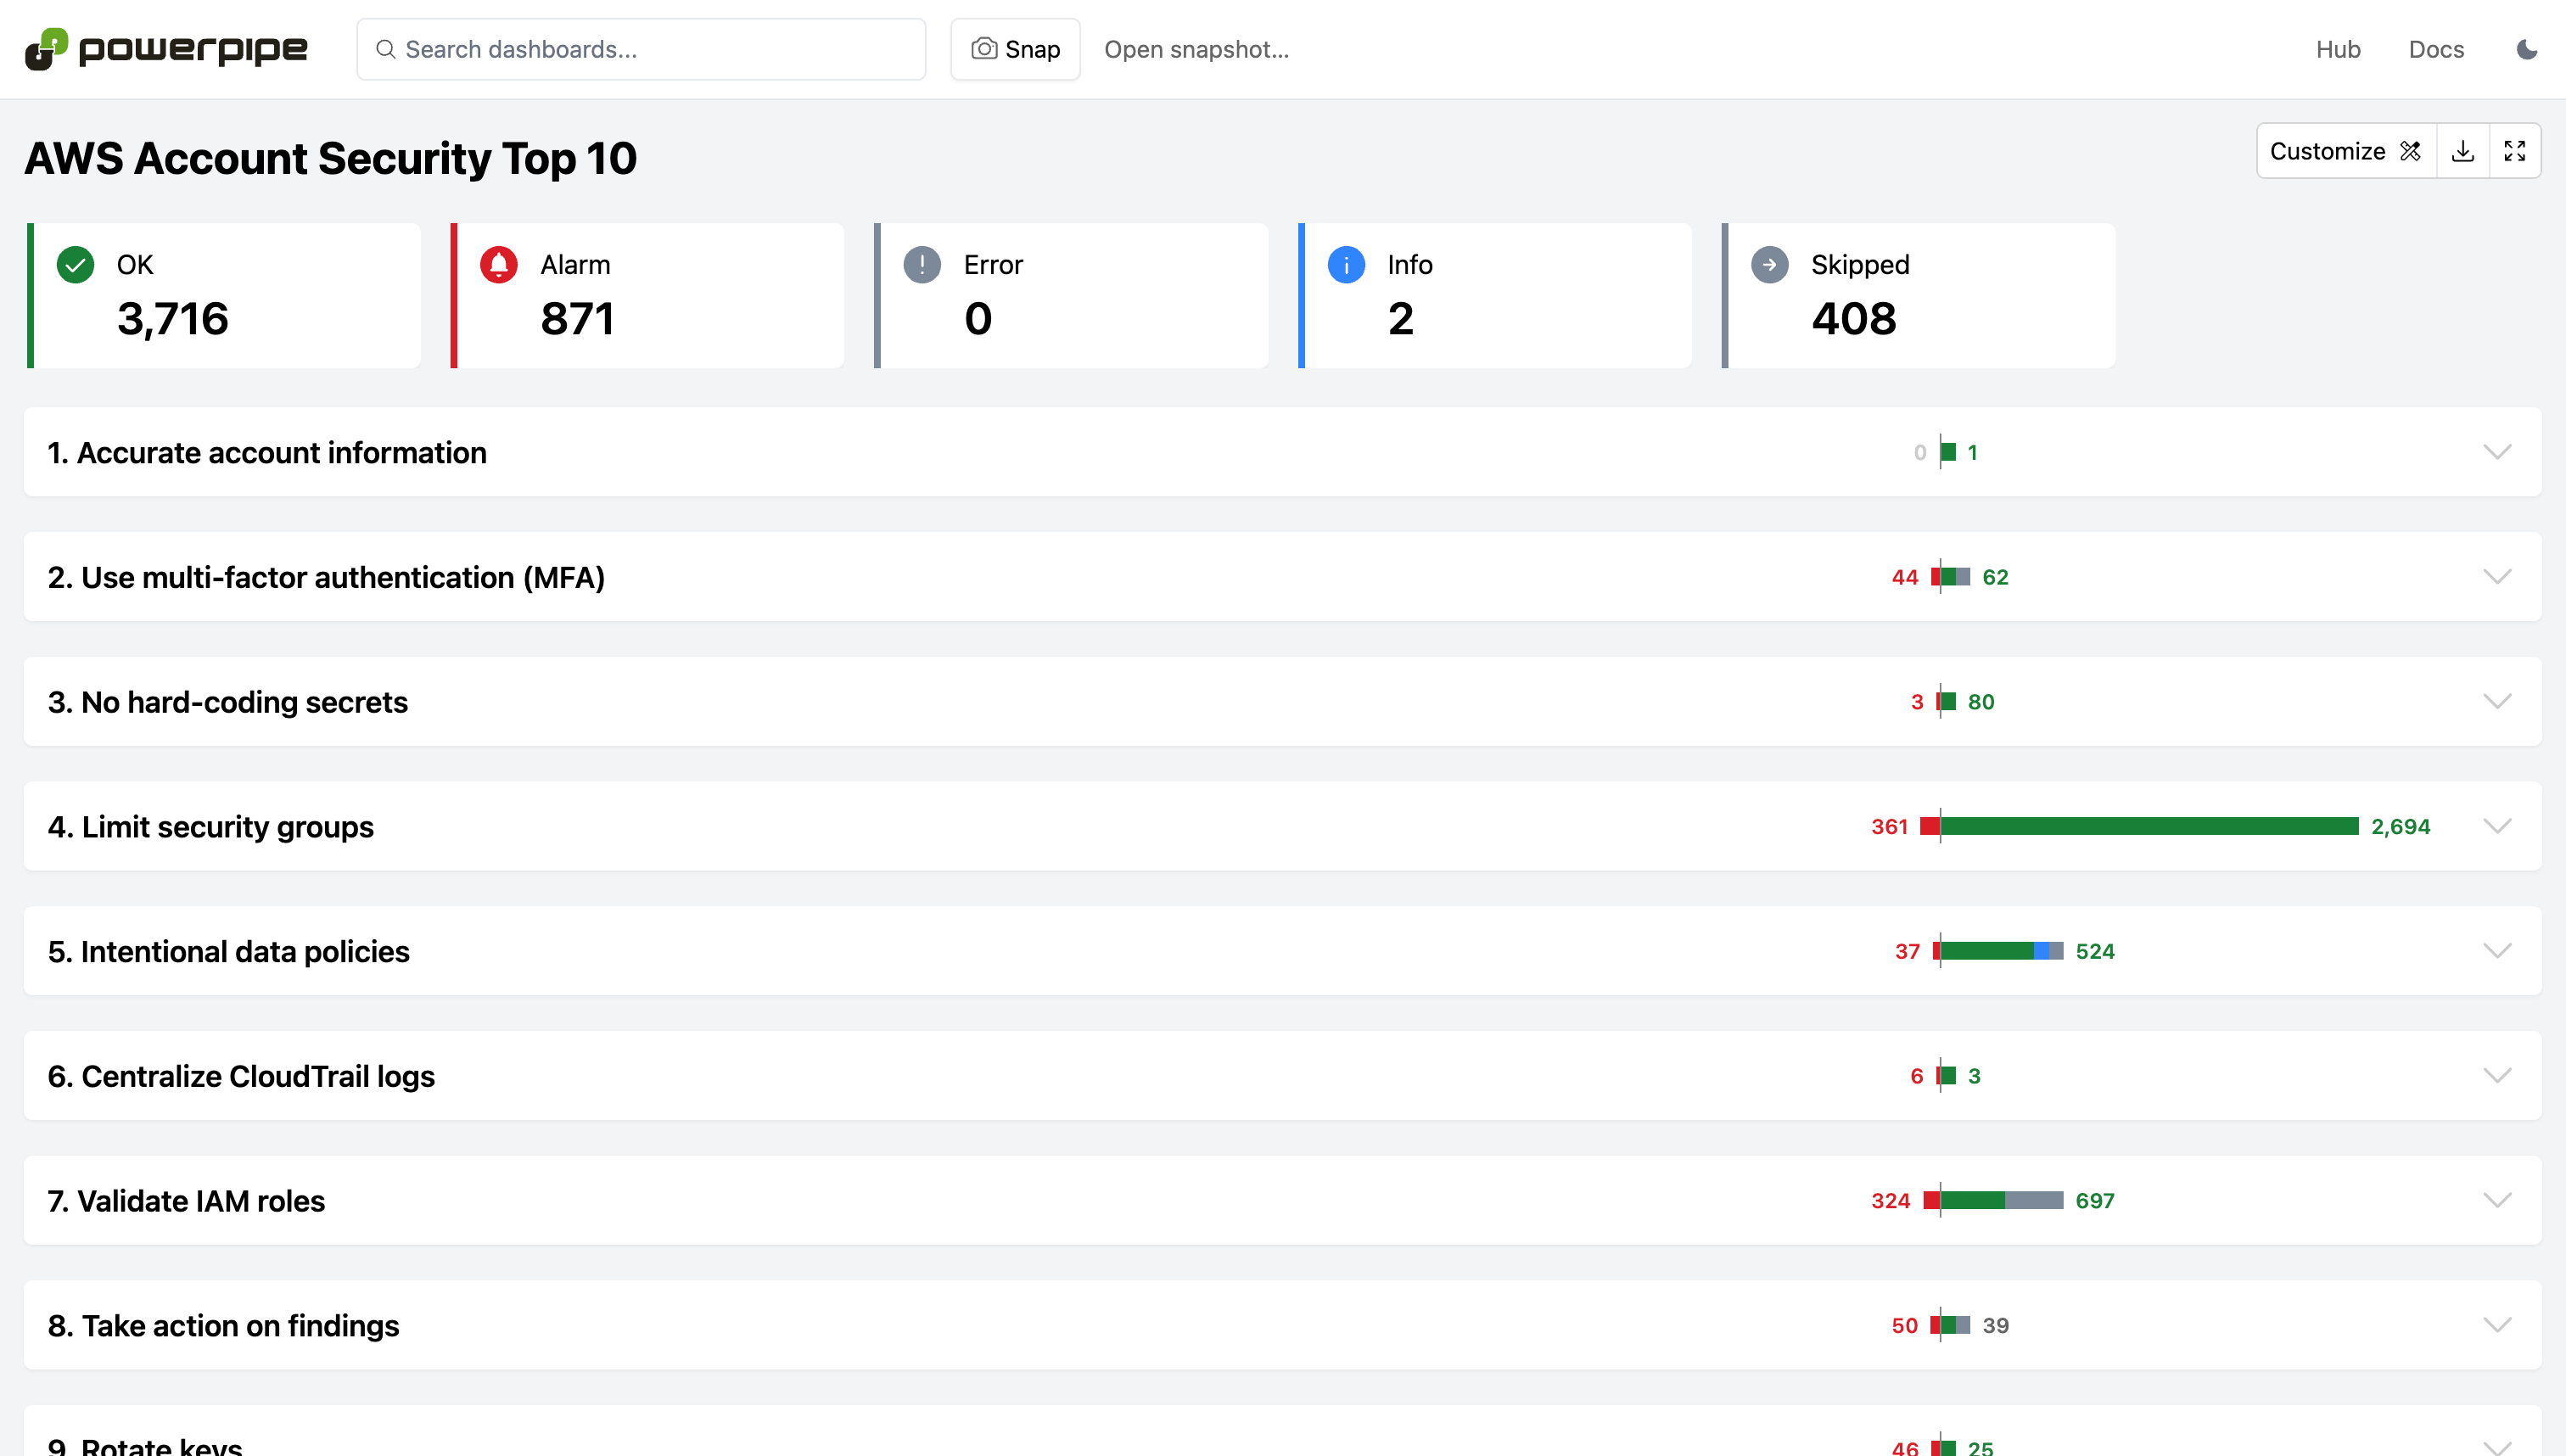Click the Powerpipe logo

click(x=166, y=49)
